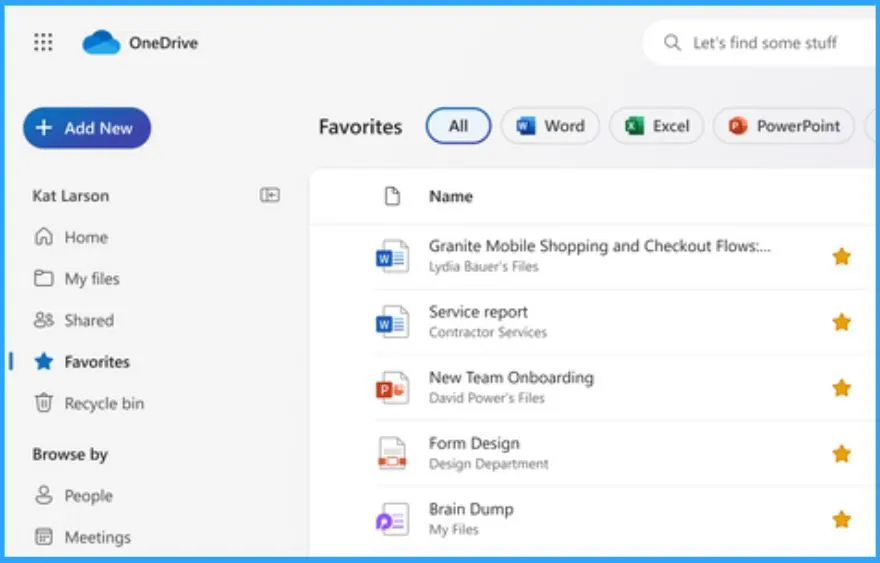Open the Recycle bin
Screen dimensions: 880x563
(89, 403)
